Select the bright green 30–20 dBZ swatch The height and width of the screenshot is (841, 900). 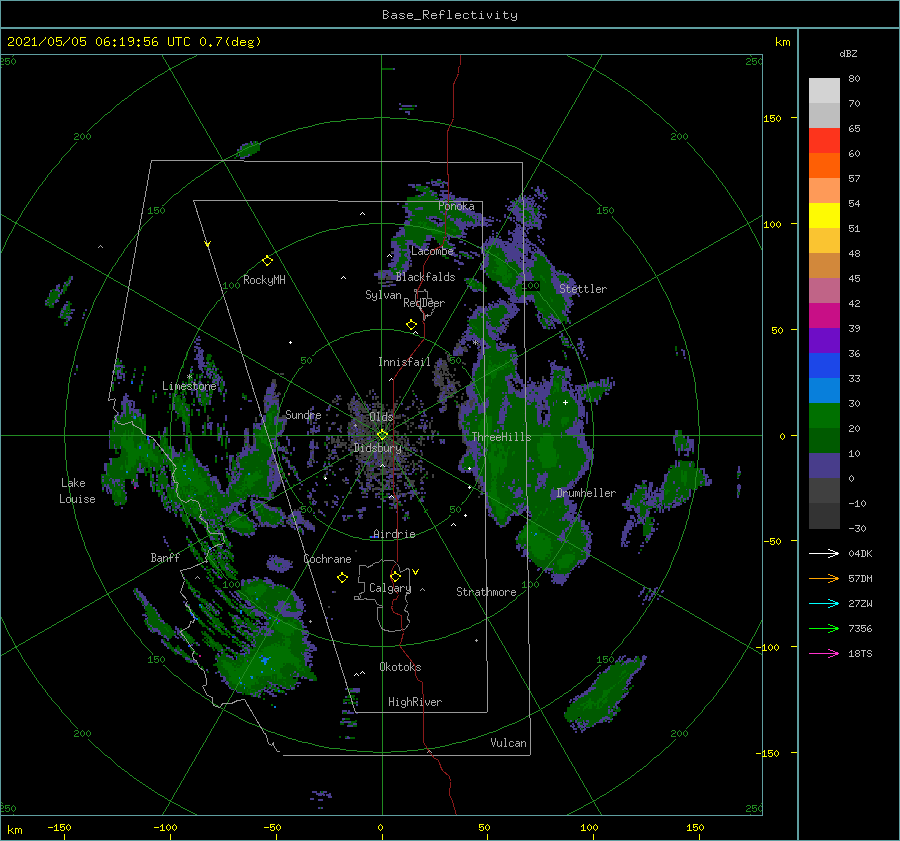pyautogui.click(x=824, y=416)
